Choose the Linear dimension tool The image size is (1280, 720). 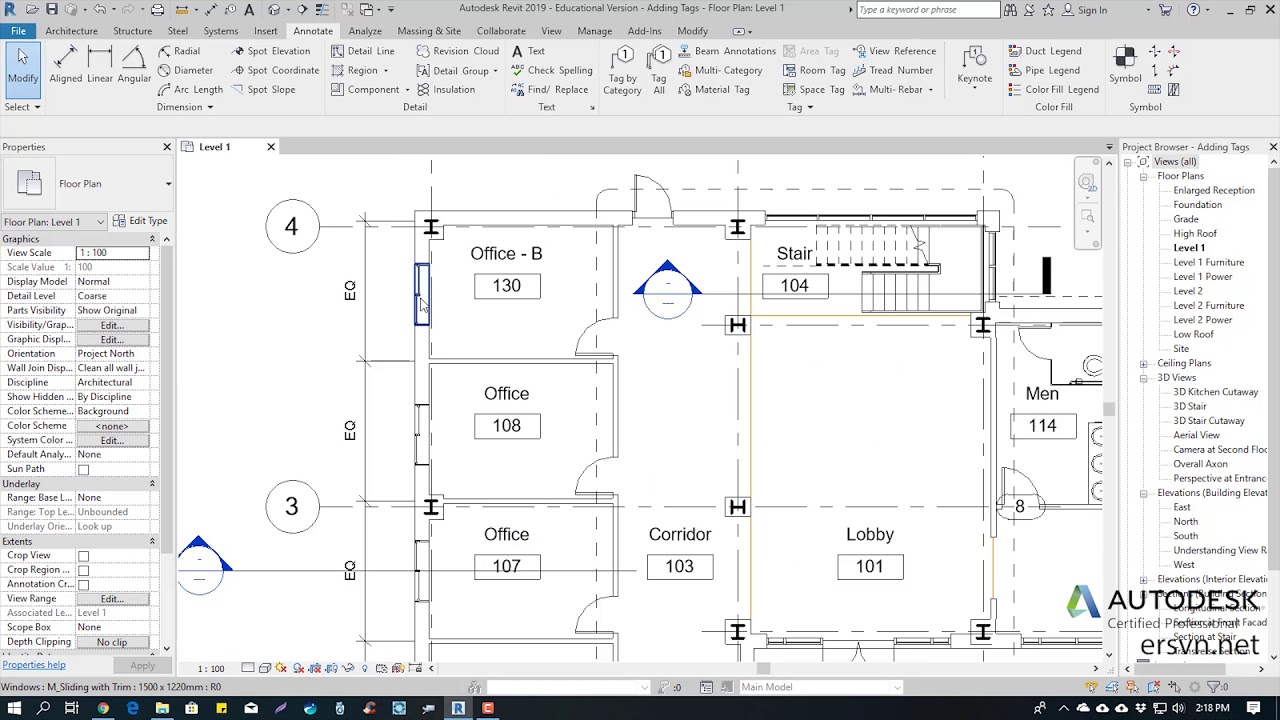pyautogui.click(x=100, y=66)
